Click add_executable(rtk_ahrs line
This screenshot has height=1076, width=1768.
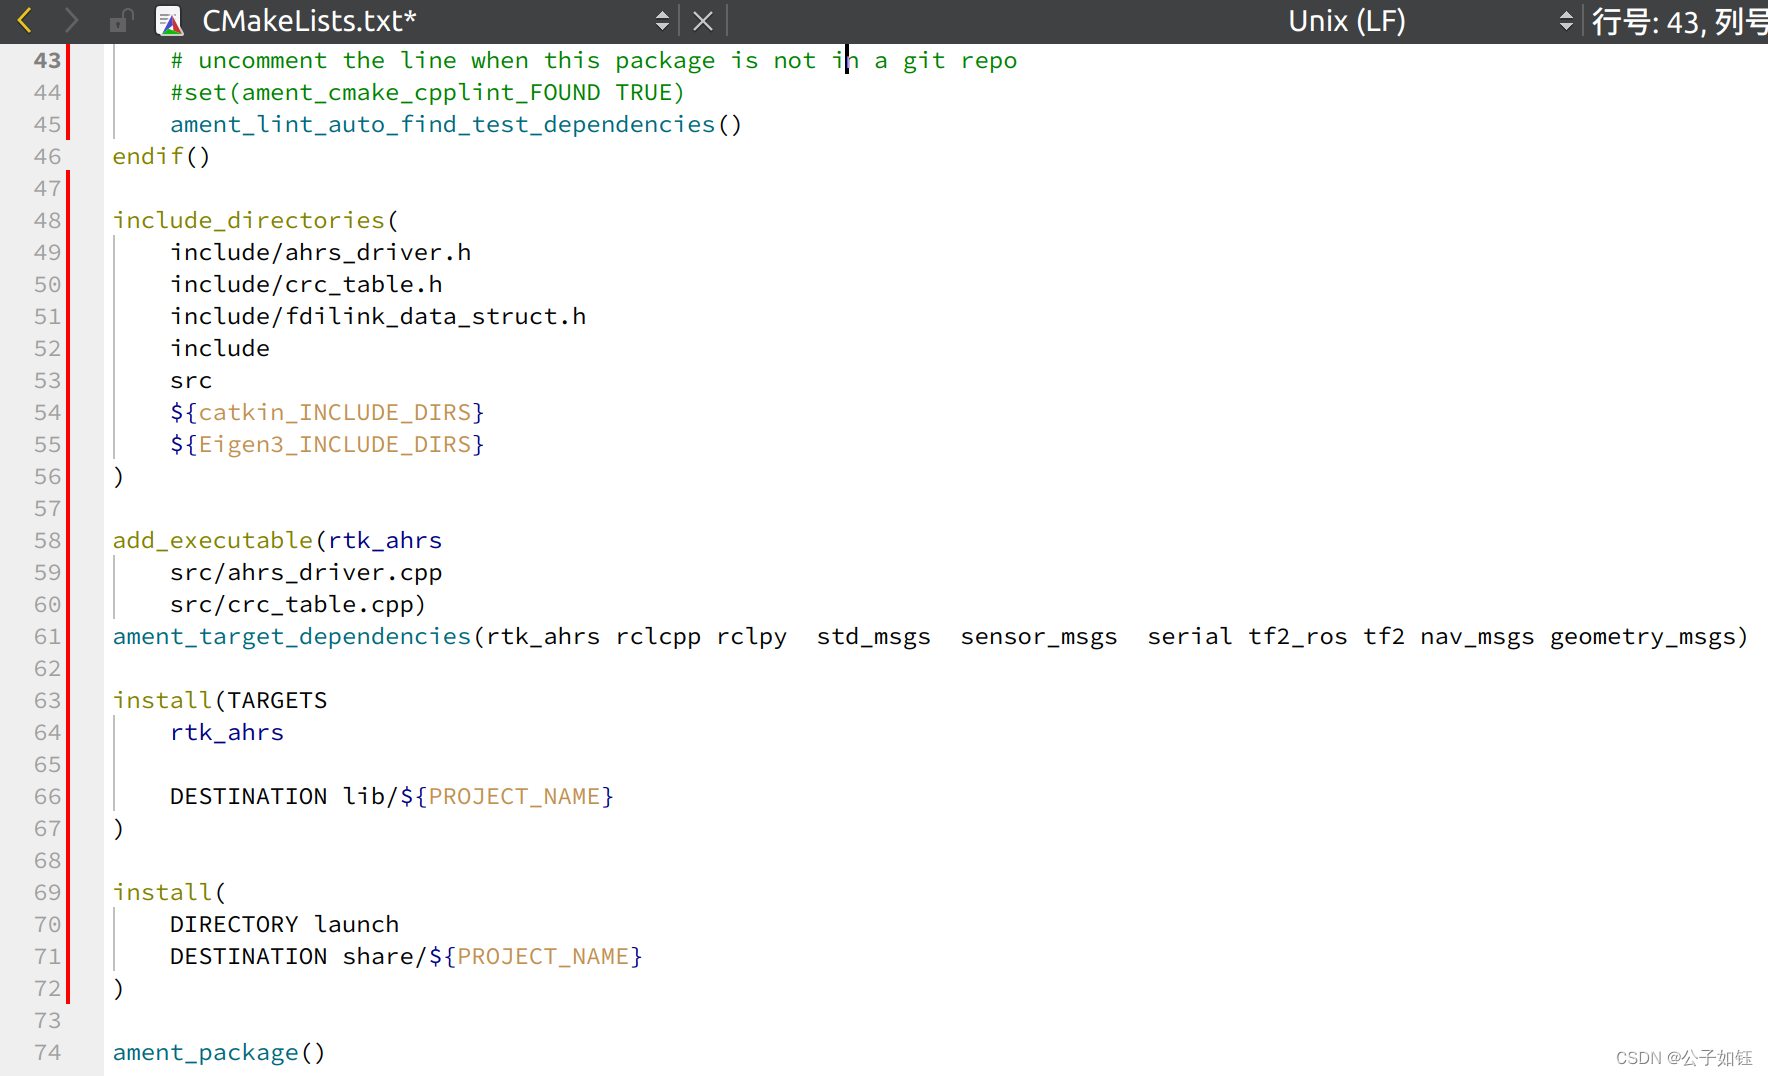277,540
